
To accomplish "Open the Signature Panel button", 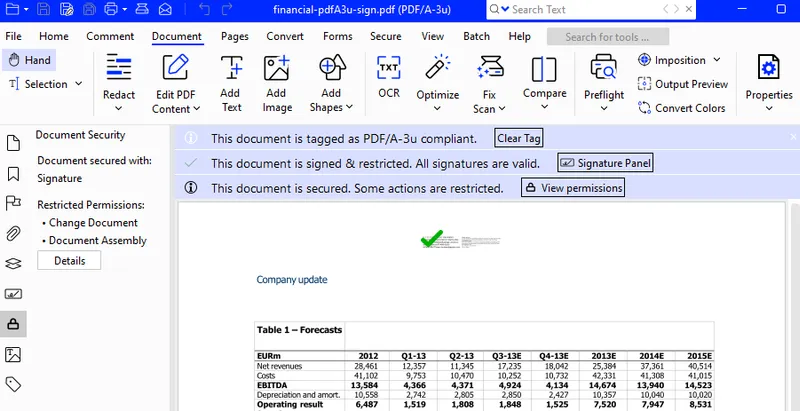I will click(605, 163).
